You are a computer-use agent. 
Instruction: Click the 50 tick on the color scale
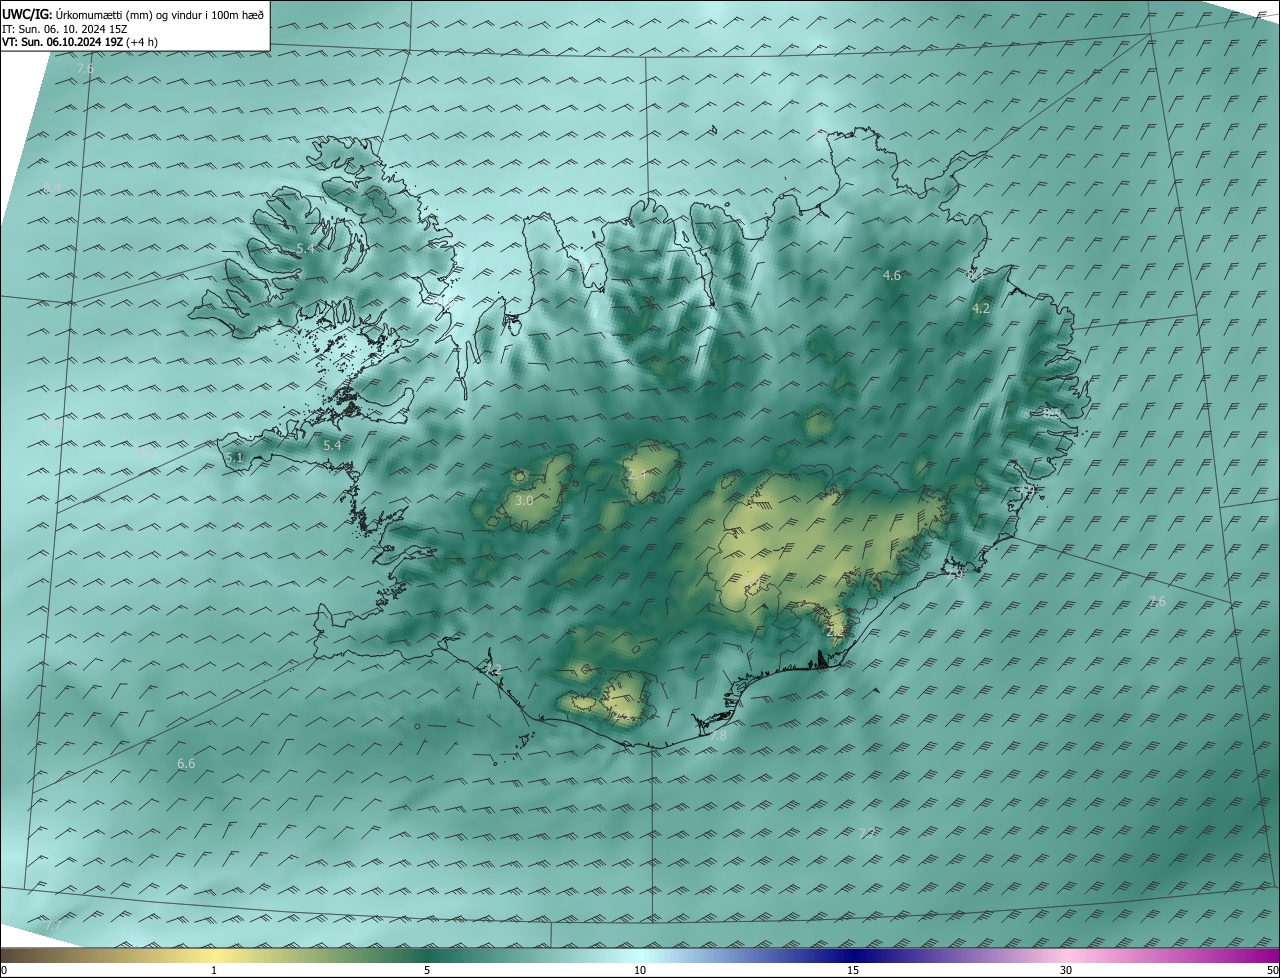(1272, 970)
